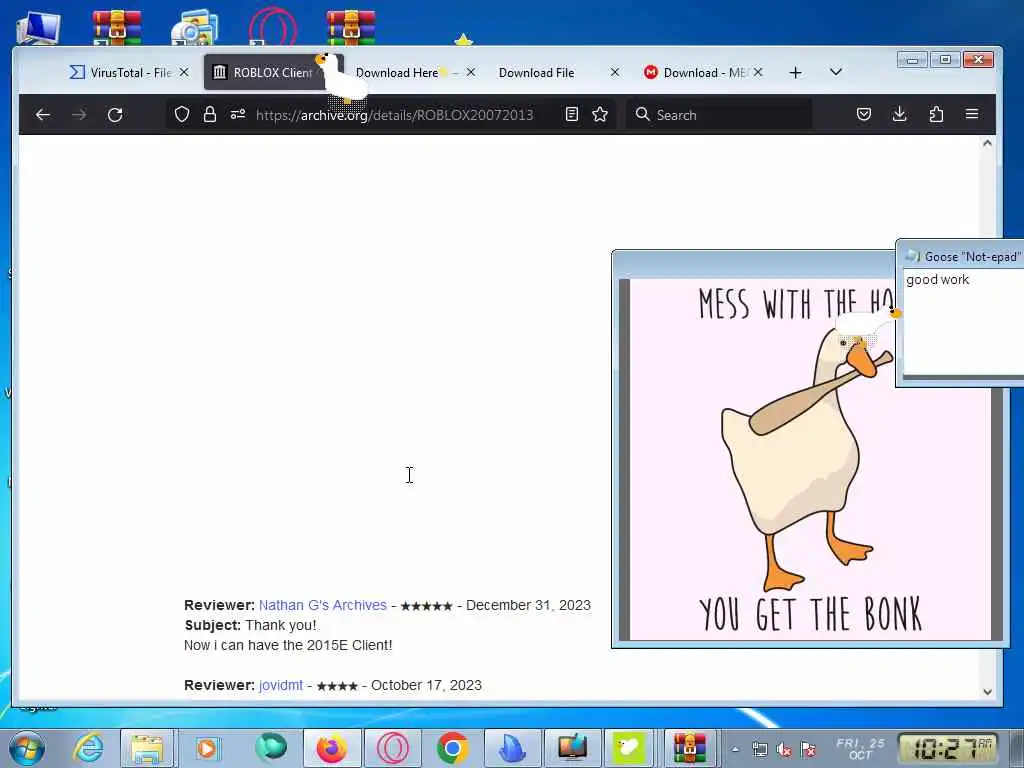The height and width of the screenshot is (768, 1024).
Task: Open the Firefox hamburger menu
Action: click(972, 114)
